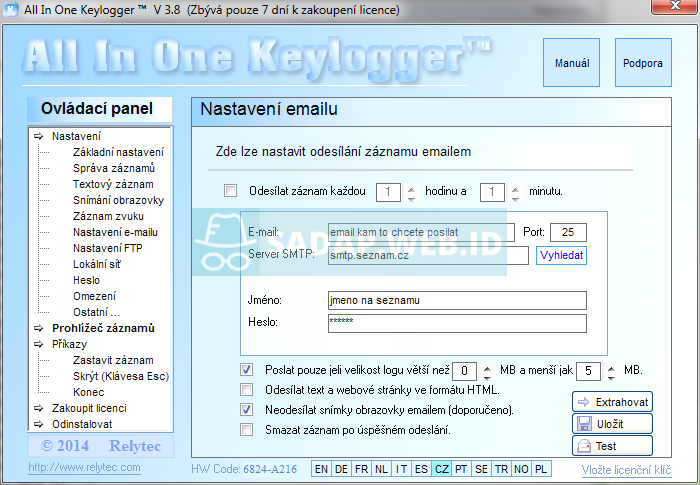Open Ostatní ... settings
This screenshot has height=485, width=700.
[96, 312]
